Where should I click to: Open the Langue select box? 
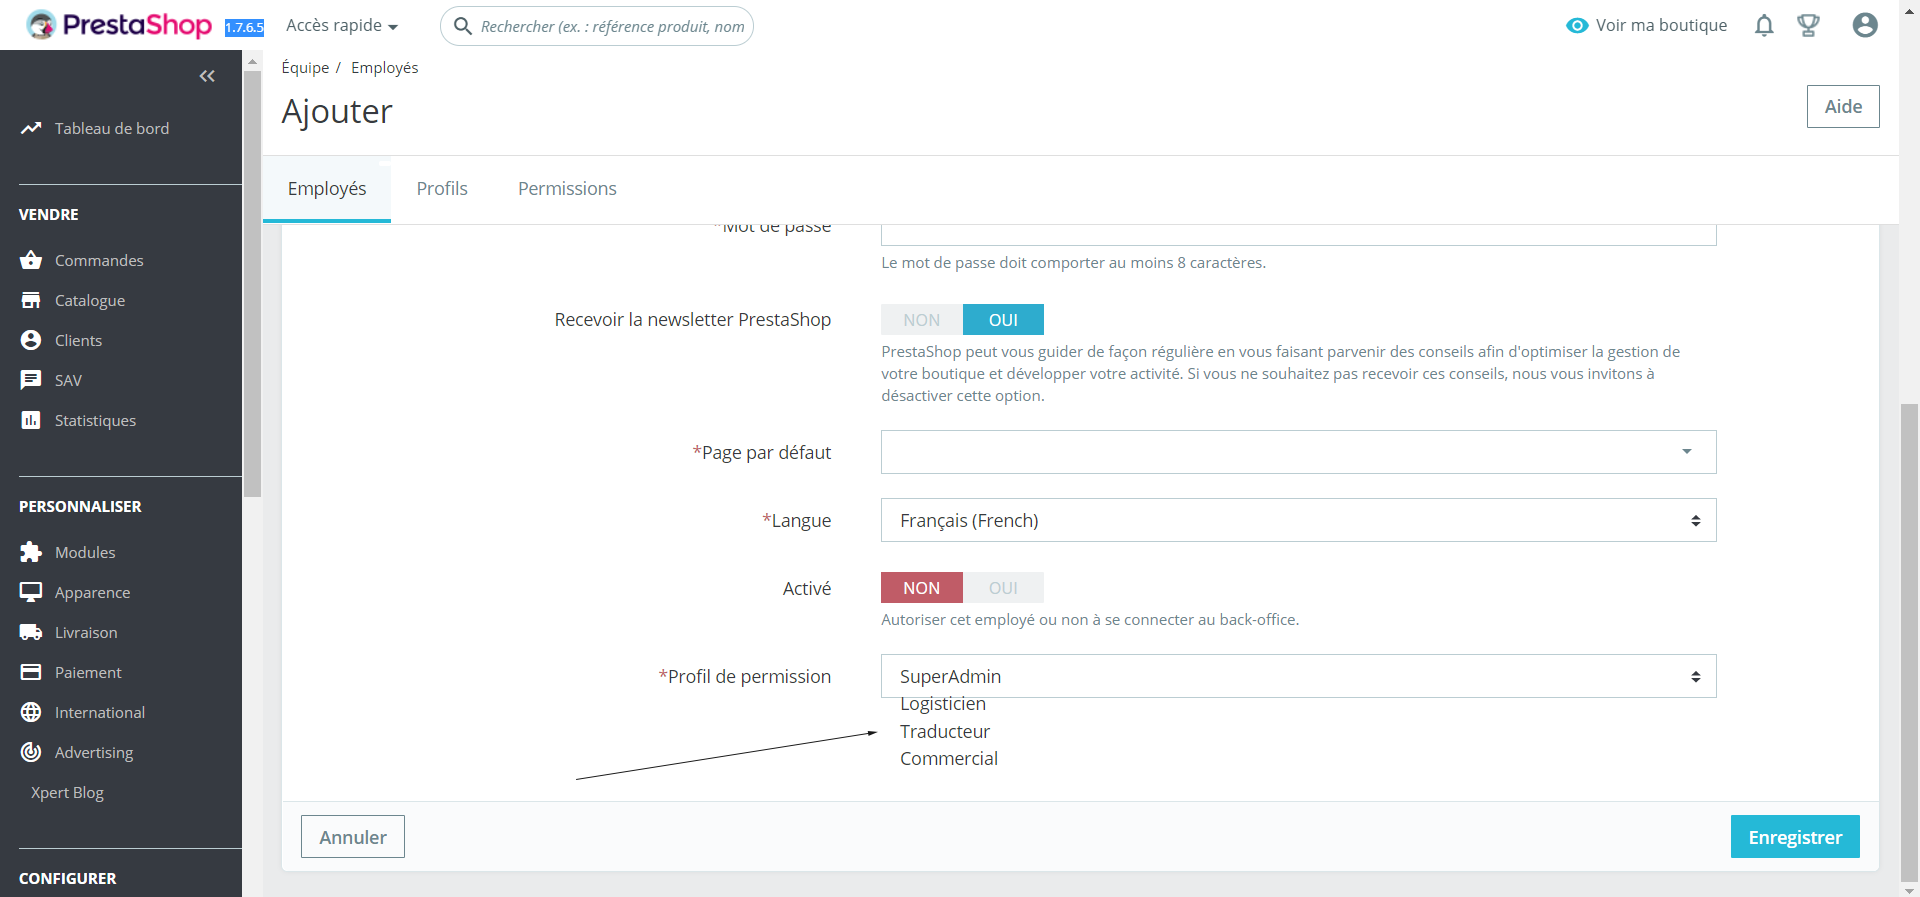[1298, 520]
